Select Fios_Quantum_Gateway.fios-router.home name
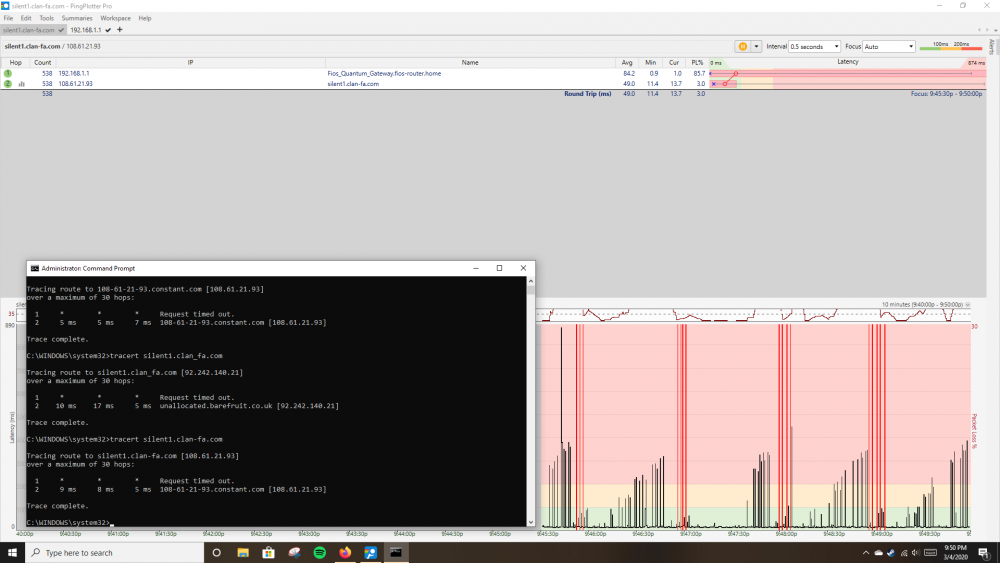The image size is (1000, 563). [x=384, y=73]
